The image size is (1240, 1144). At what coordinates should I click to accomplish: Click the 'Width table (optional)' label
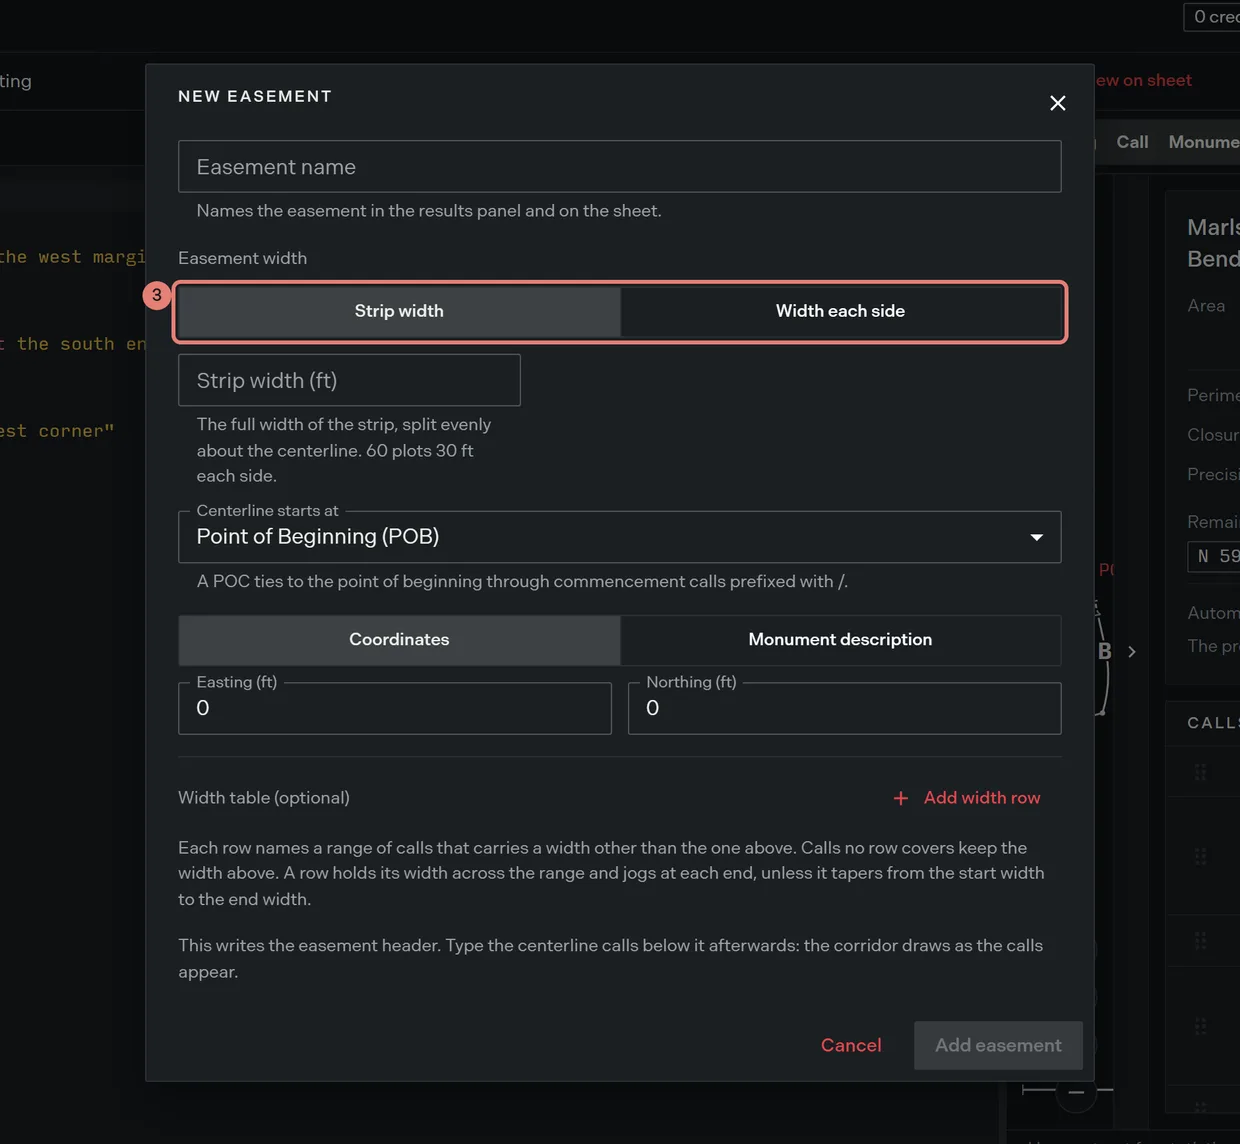264,798
